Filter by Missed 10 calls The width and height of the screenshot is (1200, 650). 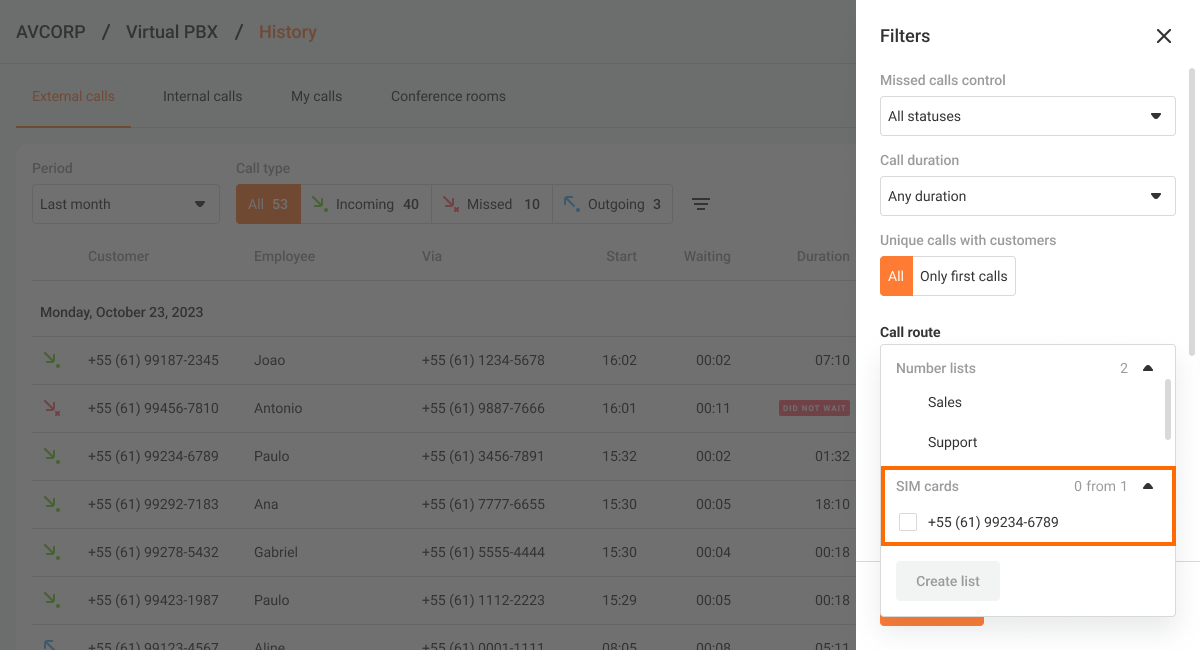pos(492,204)
